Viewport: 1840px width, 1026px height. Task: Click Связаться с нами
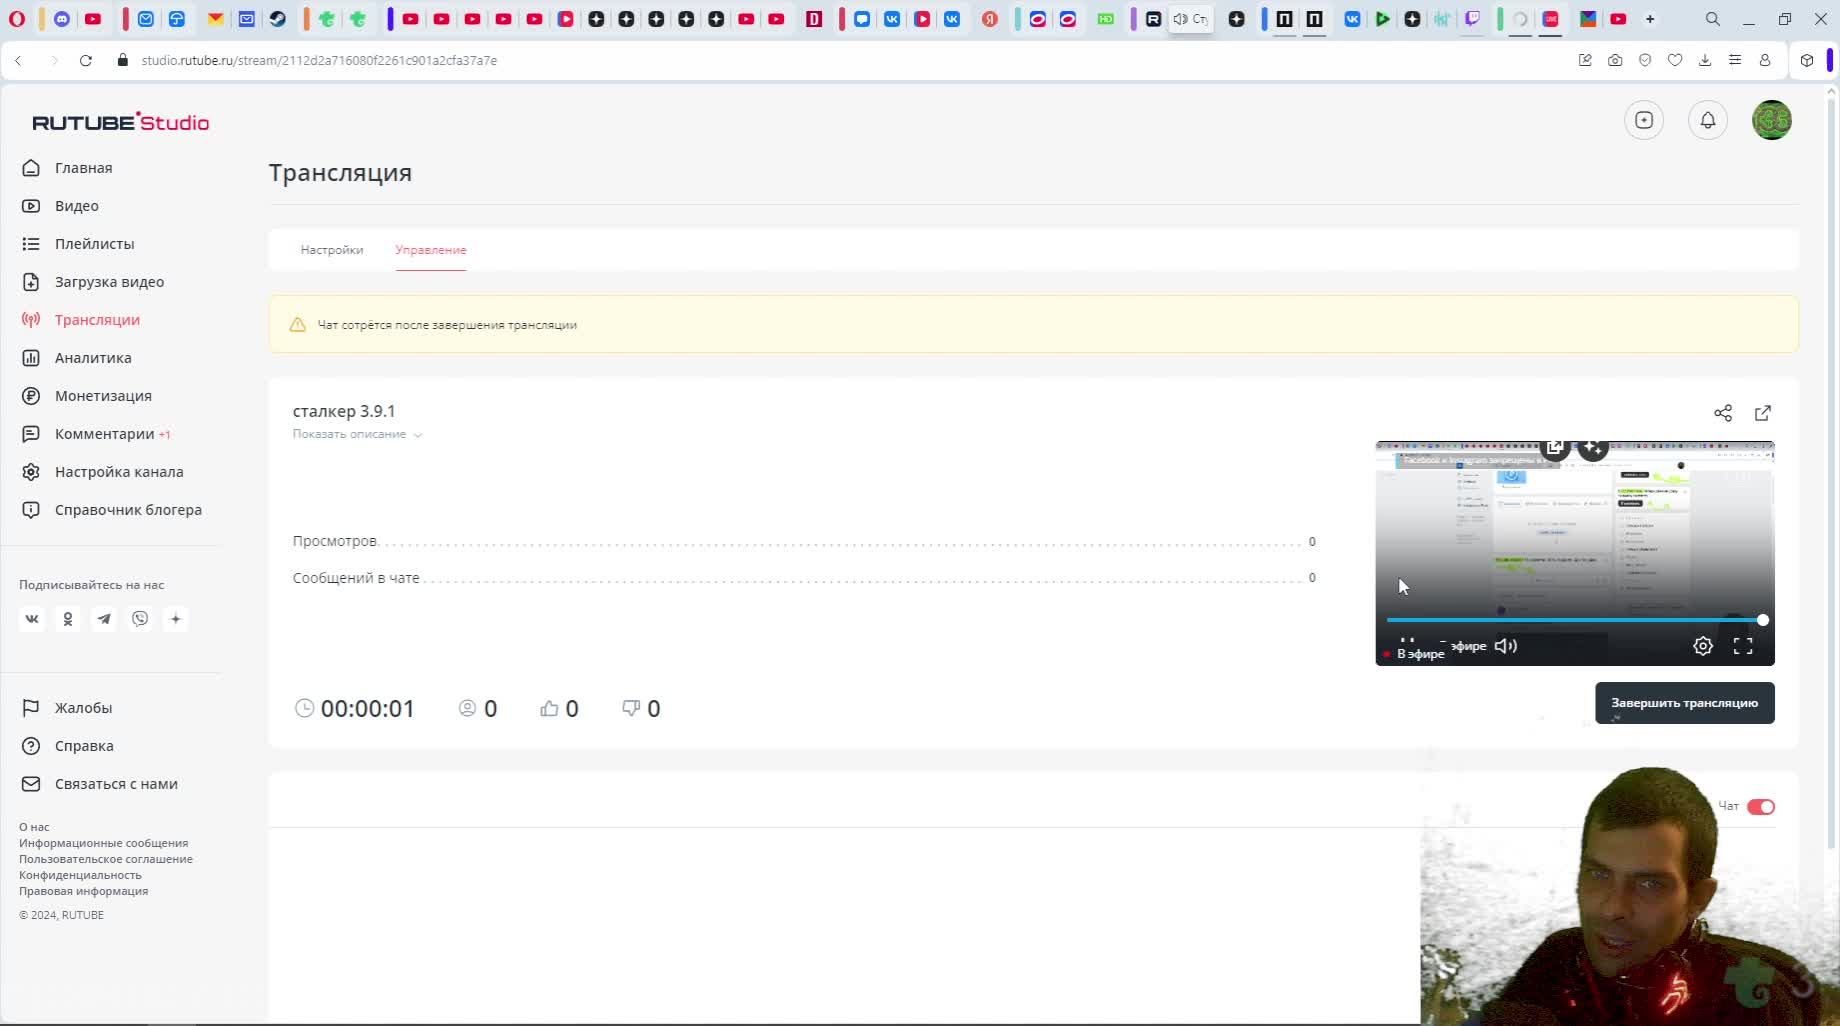(x=99, y=784)
